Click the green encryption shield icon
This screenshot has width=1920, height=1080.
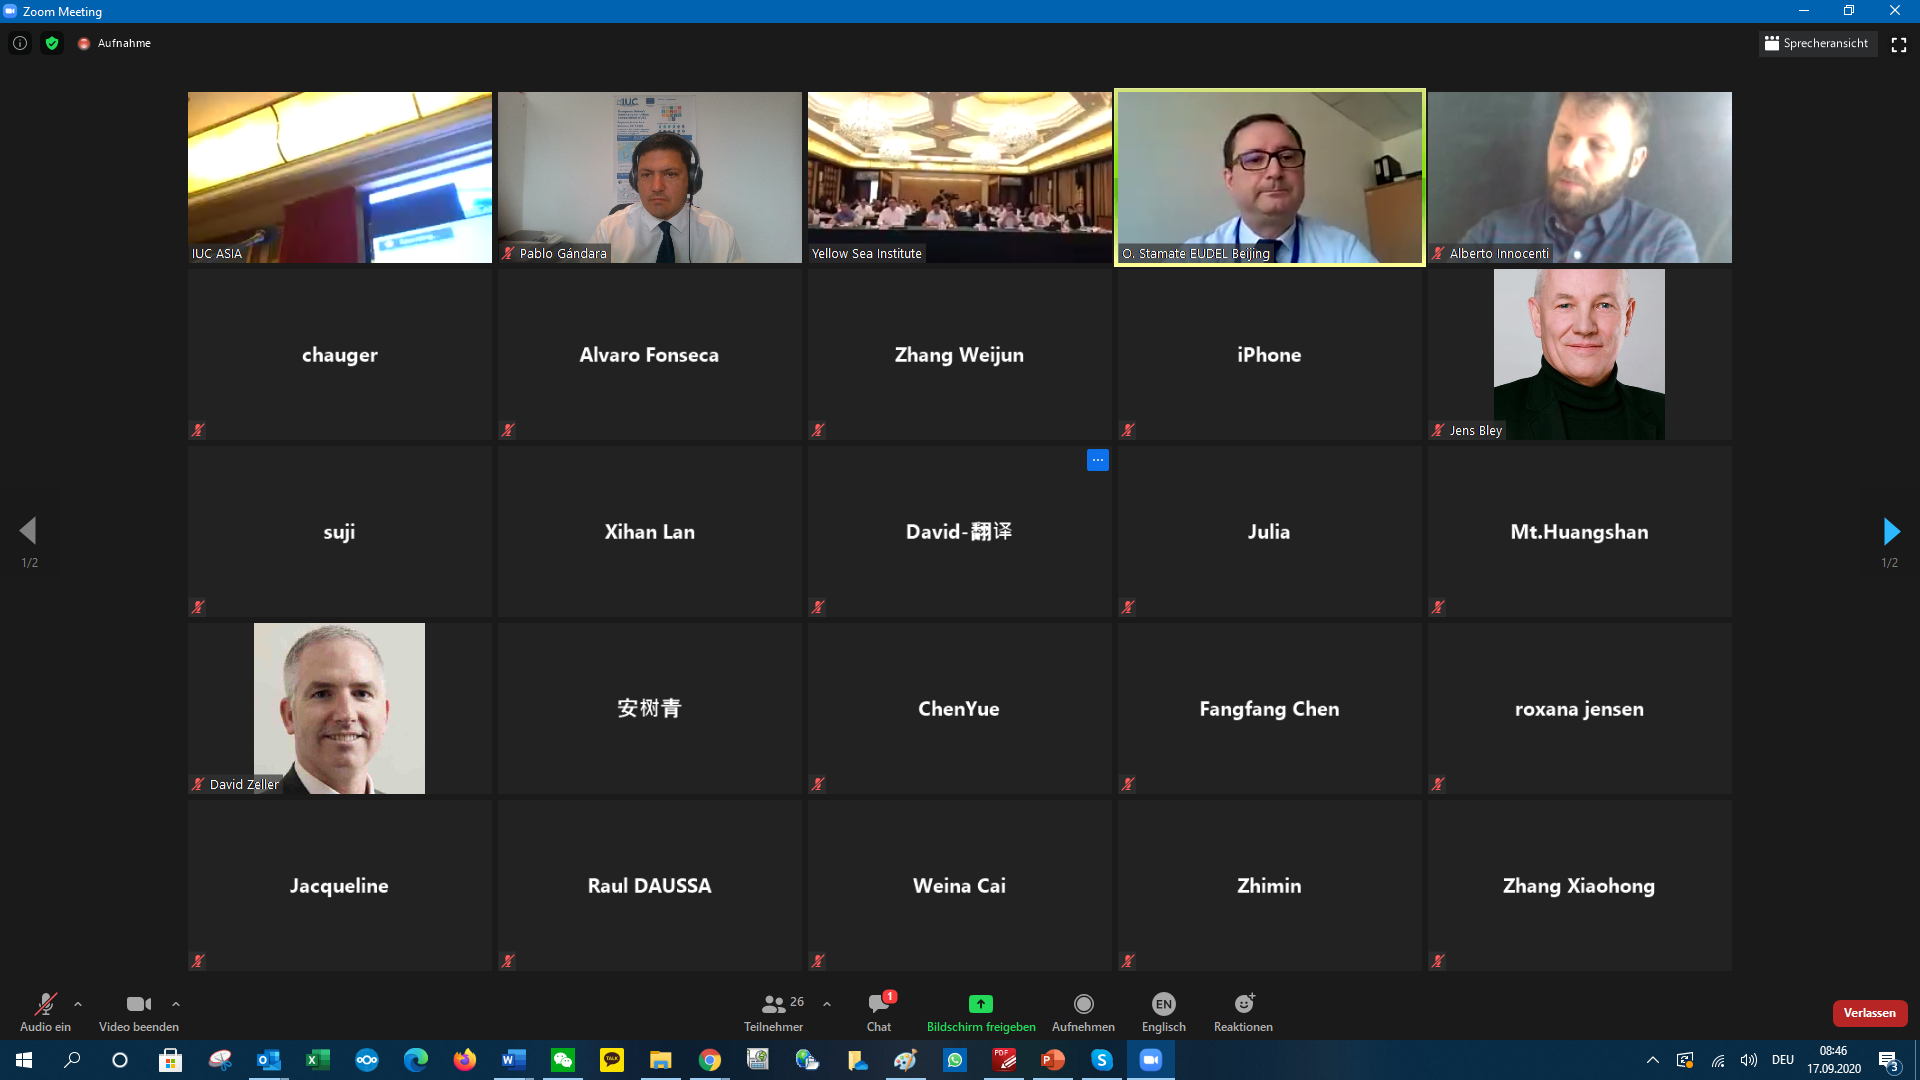(52, 43)
